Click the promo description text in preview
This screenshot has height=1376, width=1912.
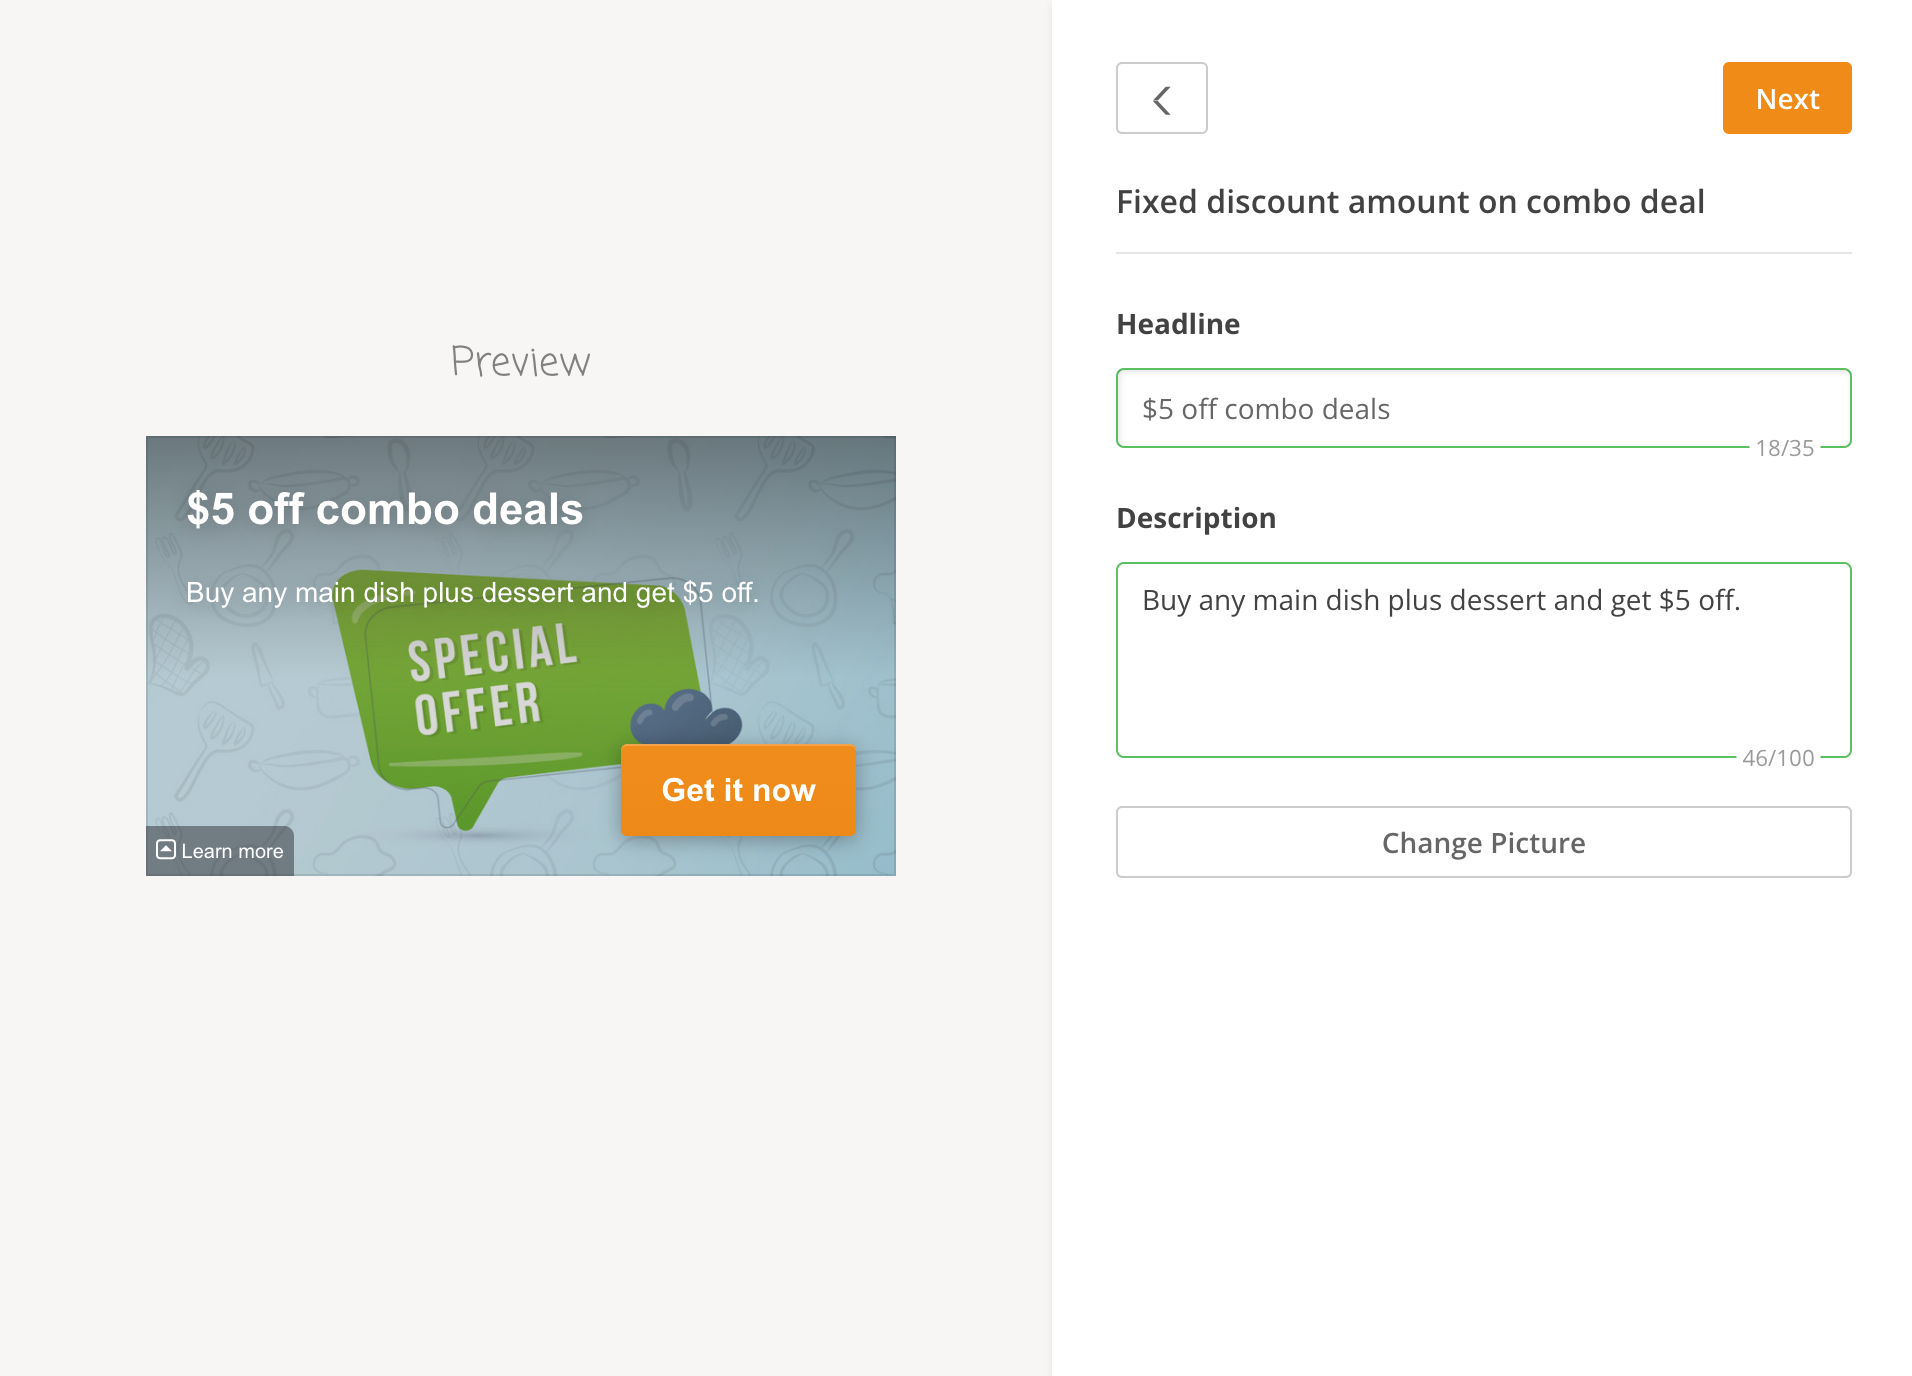pyautogui.click(x=472, y=593)
